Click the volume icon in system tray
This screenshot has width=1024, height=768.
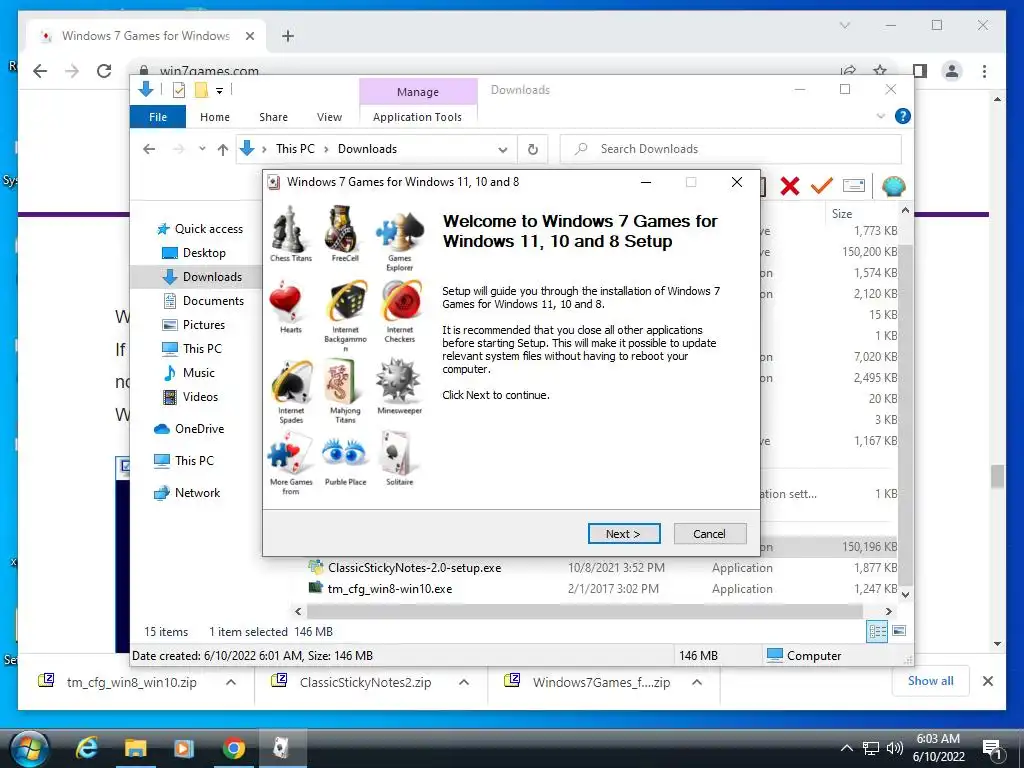895,748
